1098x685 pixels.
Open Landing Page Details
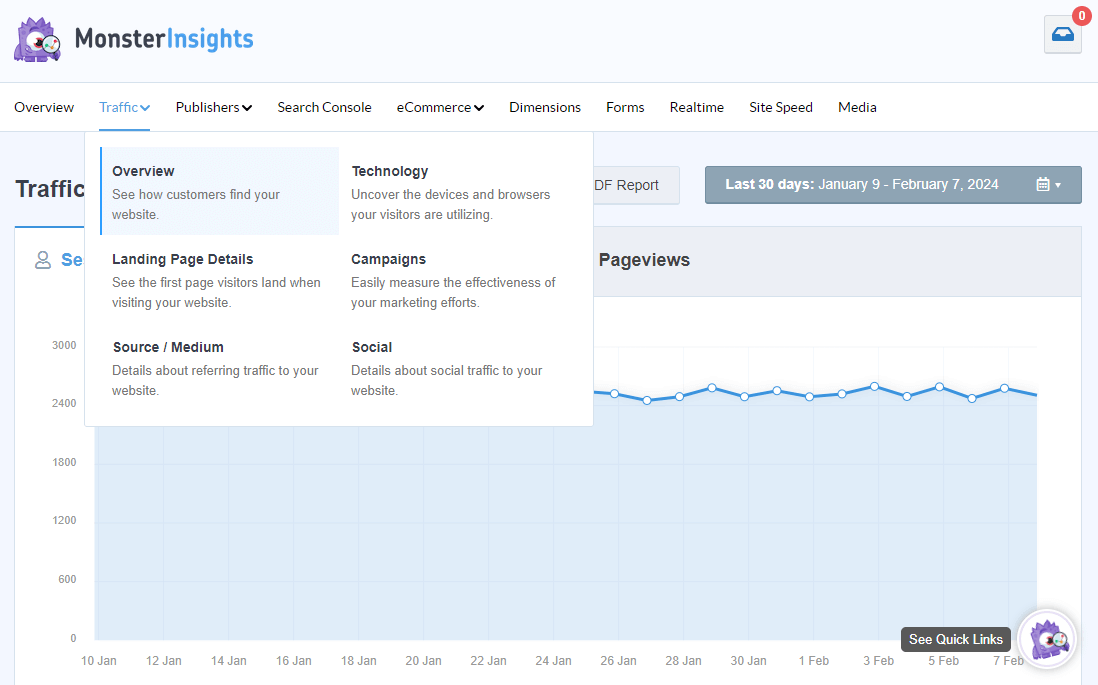click(x=183, y=259)
